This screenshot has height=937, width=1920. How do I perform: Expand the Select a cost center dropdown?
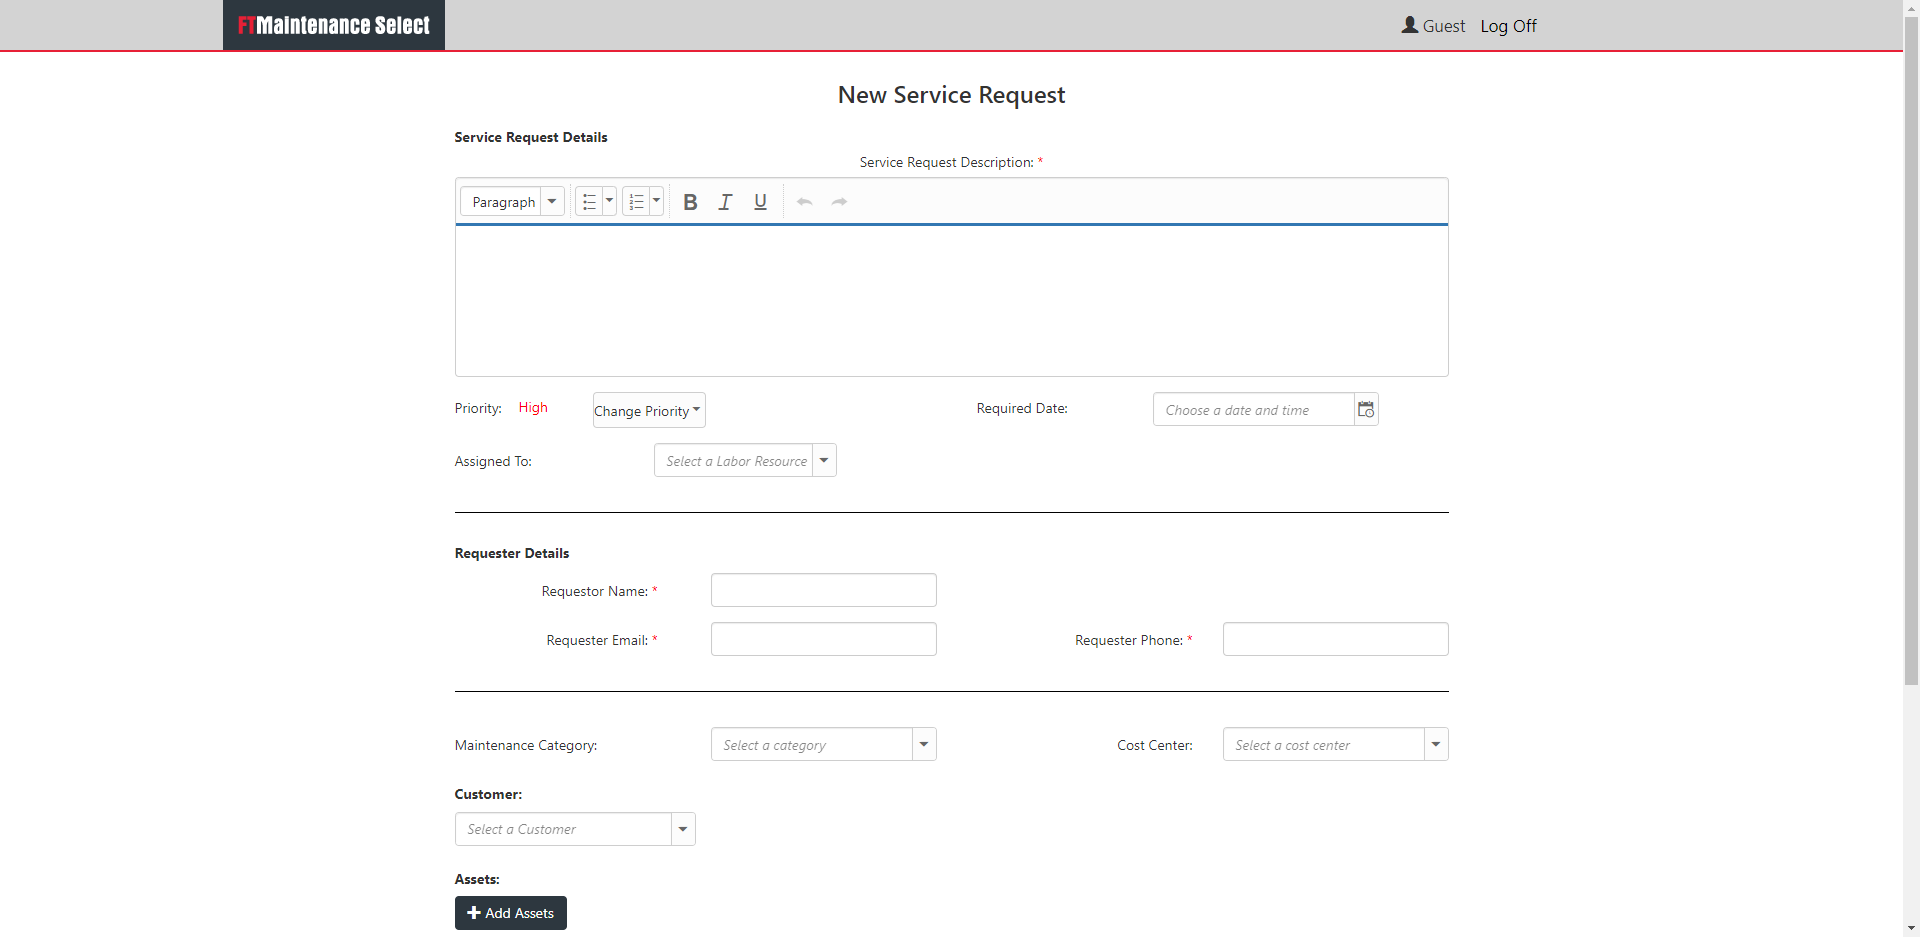click(x=1435, y=744)
